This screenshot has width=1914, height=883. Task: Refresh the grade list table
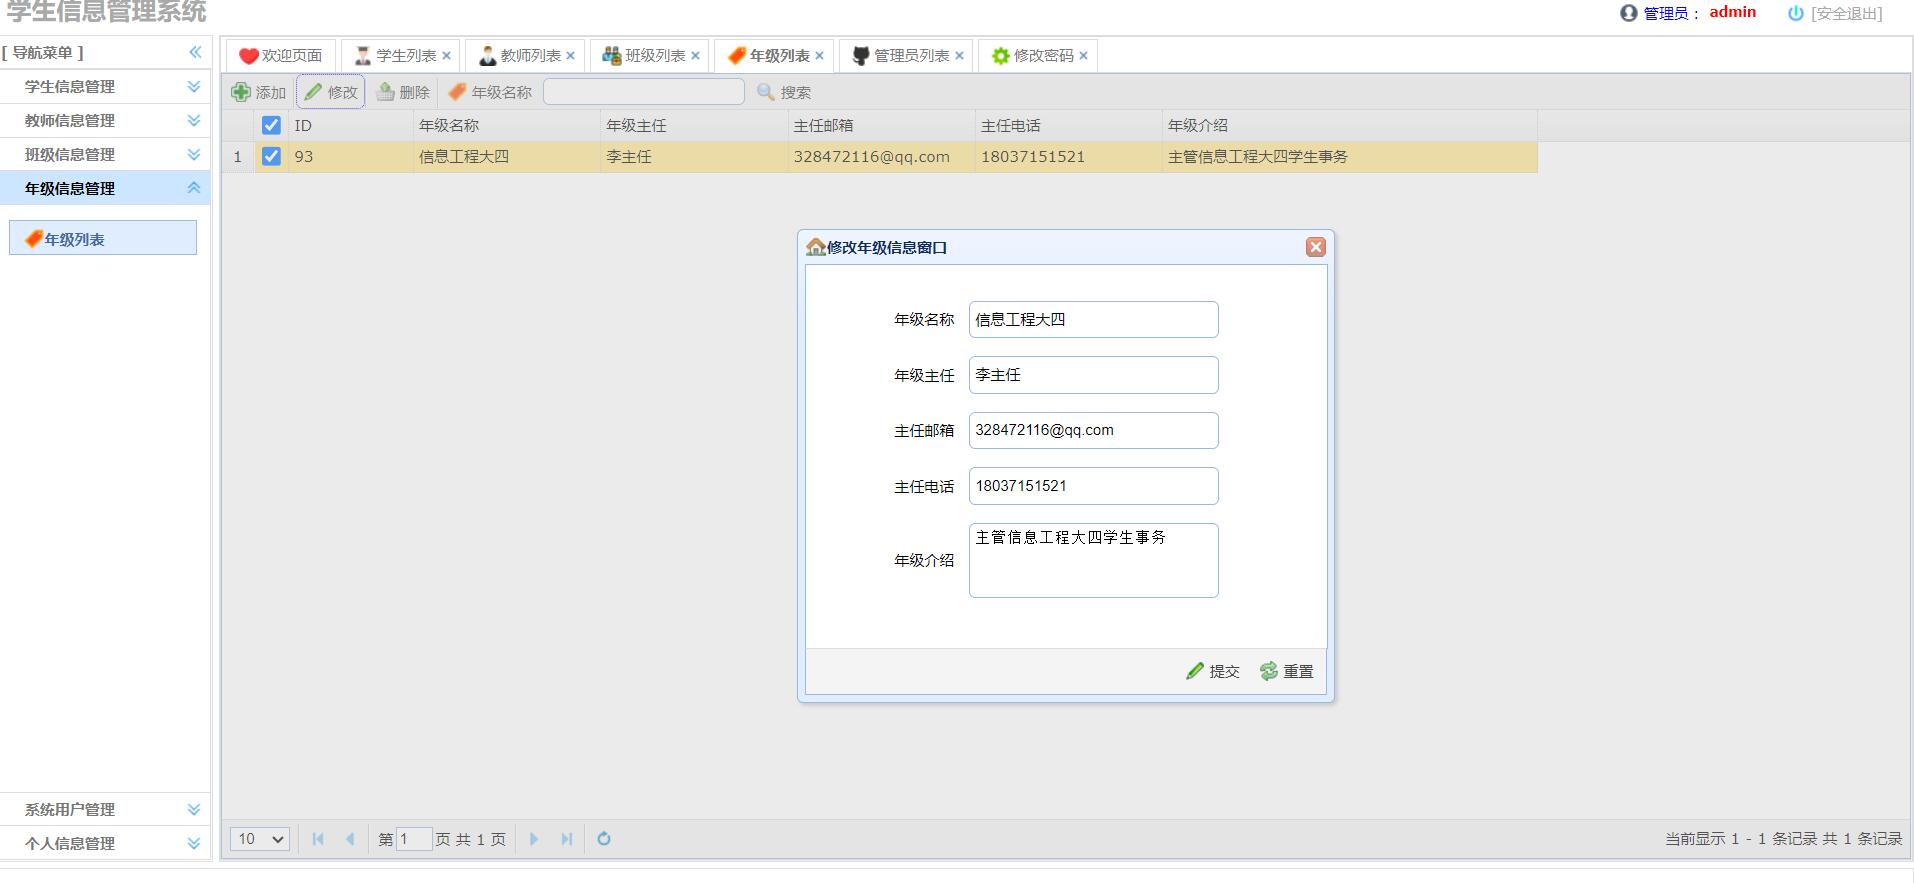[x=604, y=839]
